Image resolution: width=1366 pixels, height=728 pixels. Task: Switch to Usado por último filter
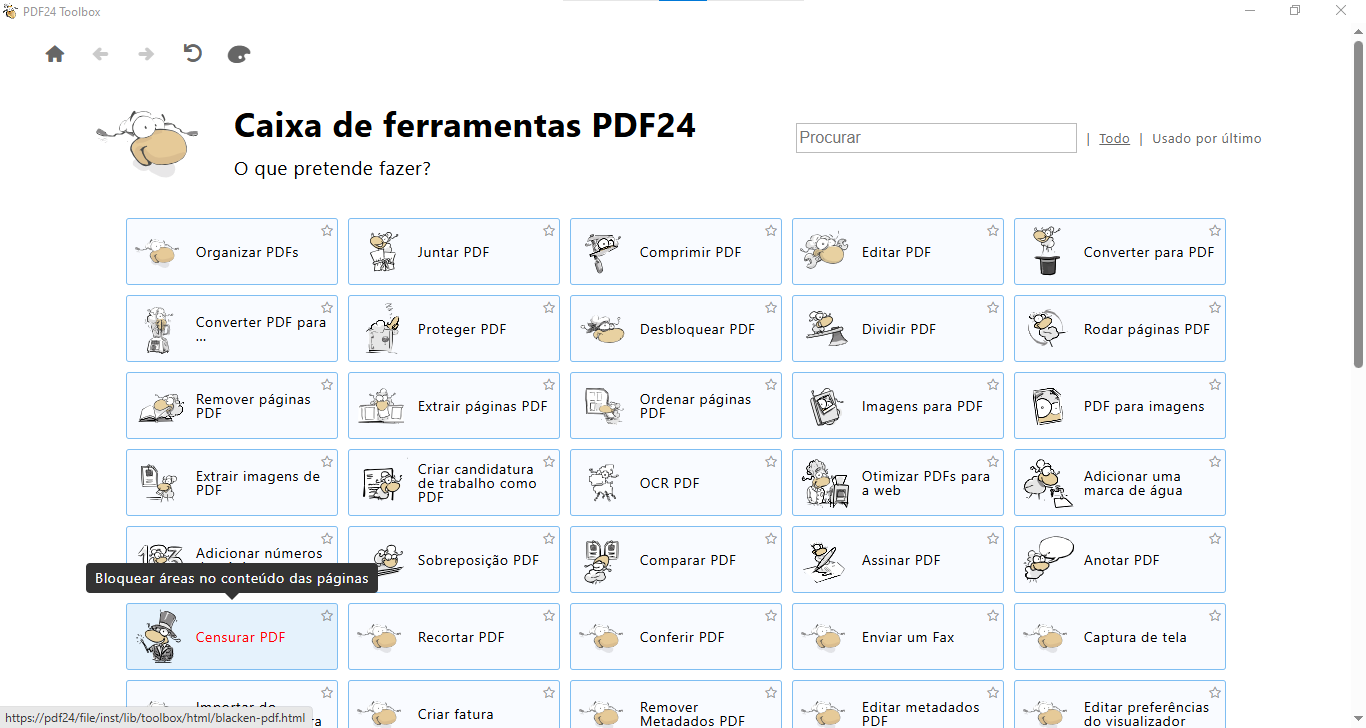coord(1206,139)
